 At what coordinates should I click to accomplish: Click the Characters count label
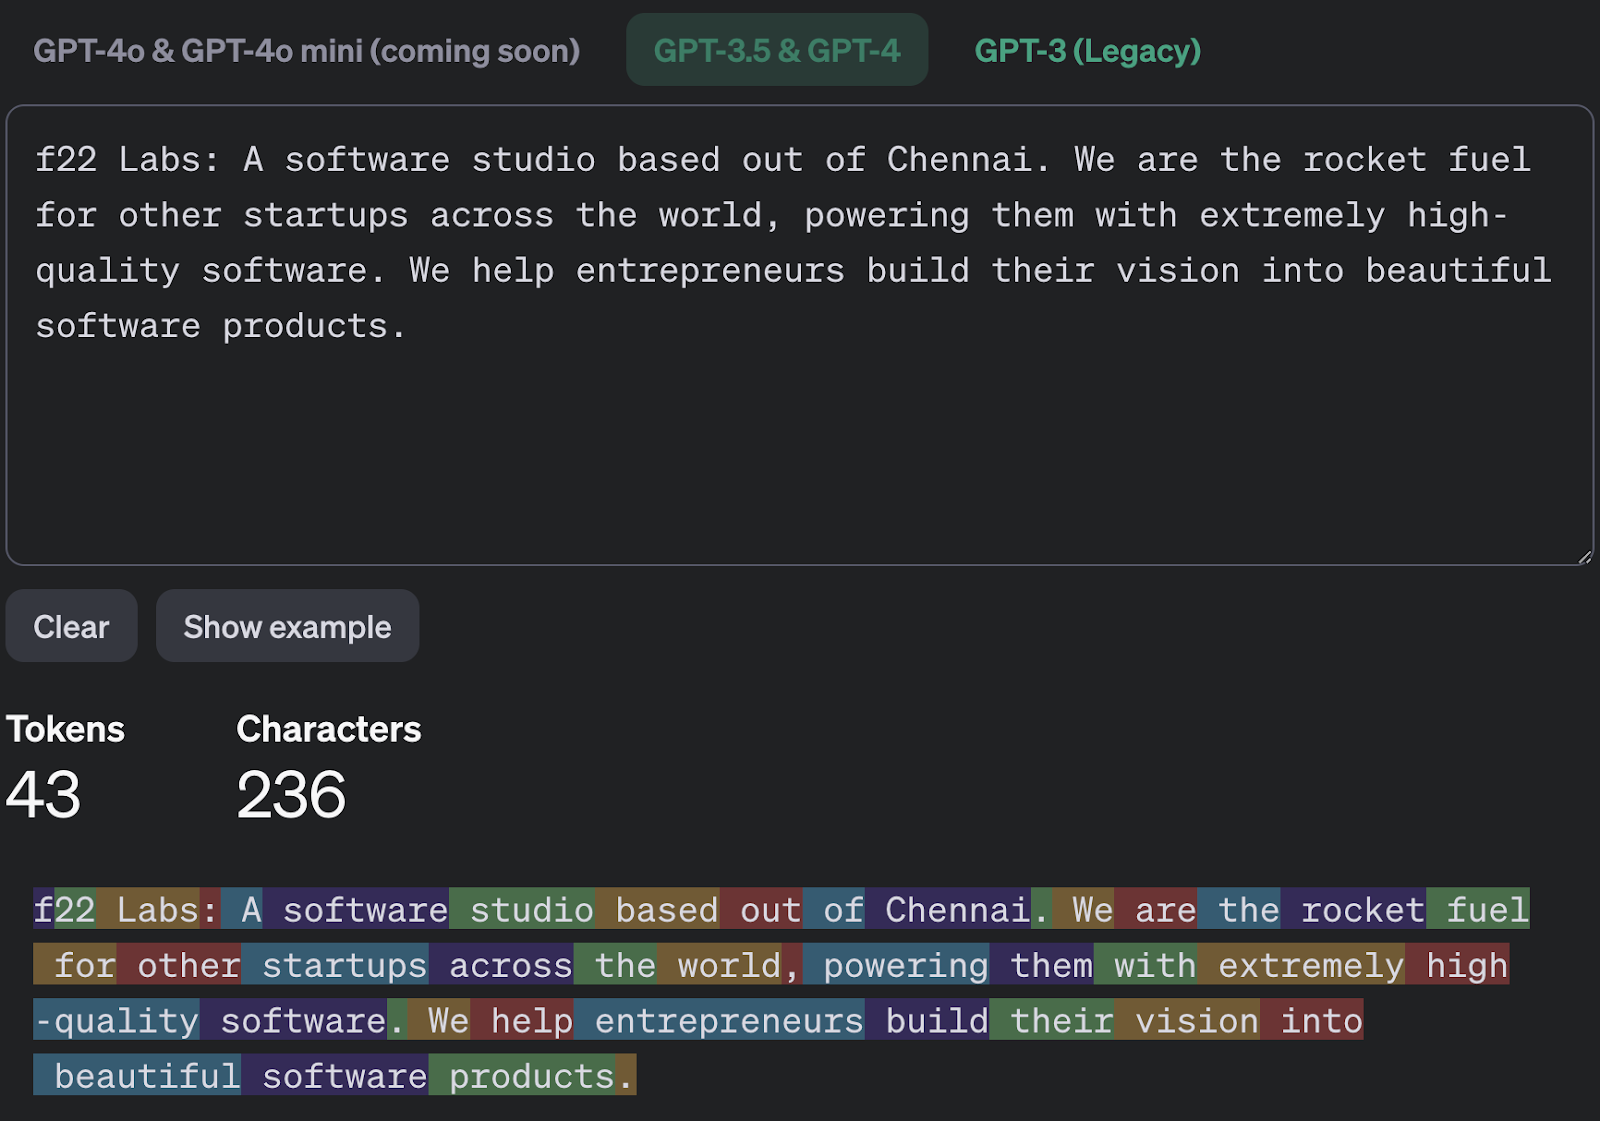[328, 729]
